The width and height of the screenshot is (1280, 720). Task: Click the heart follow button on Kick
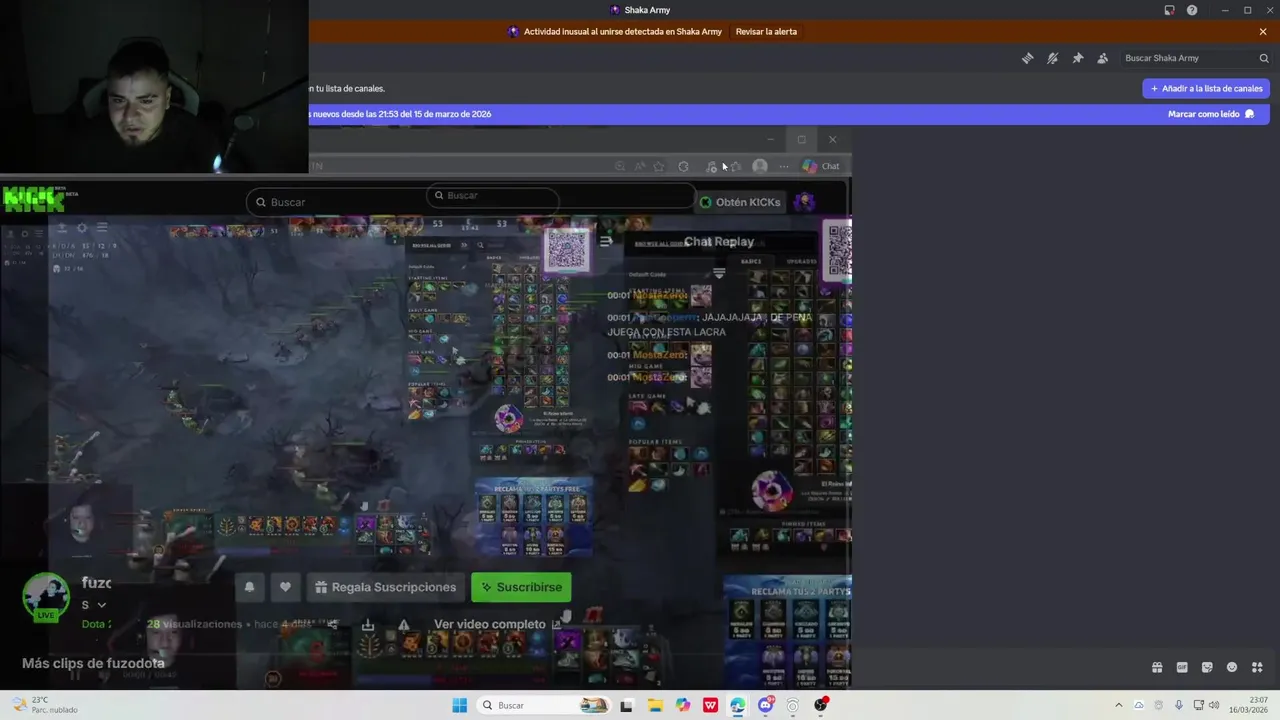pyautogui.click(x=285, y=587)
